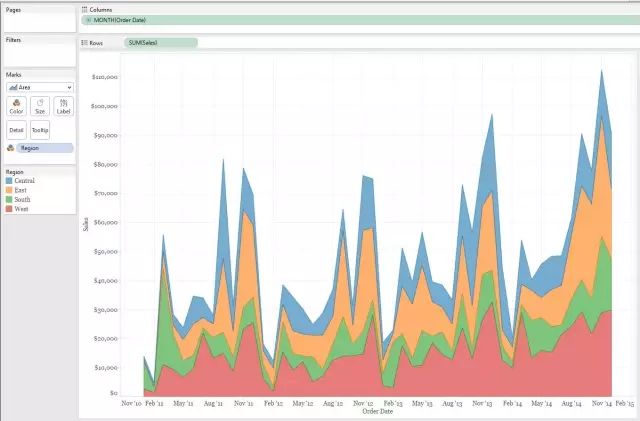Click the Nov '10 axis label
This screenshot has width=640, height=421.
(131, 403)
